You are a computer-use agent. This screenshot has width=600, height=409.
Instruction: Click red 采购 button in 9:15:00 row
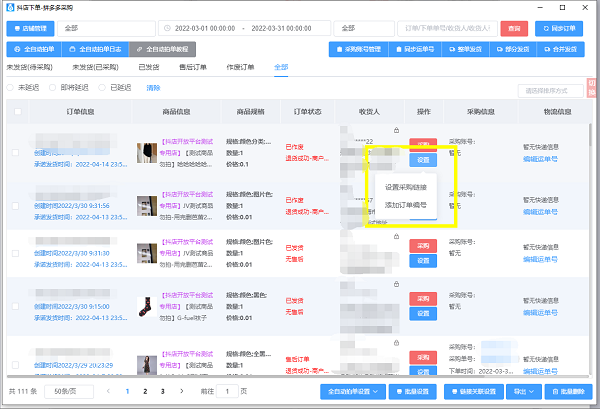(423, 299)
